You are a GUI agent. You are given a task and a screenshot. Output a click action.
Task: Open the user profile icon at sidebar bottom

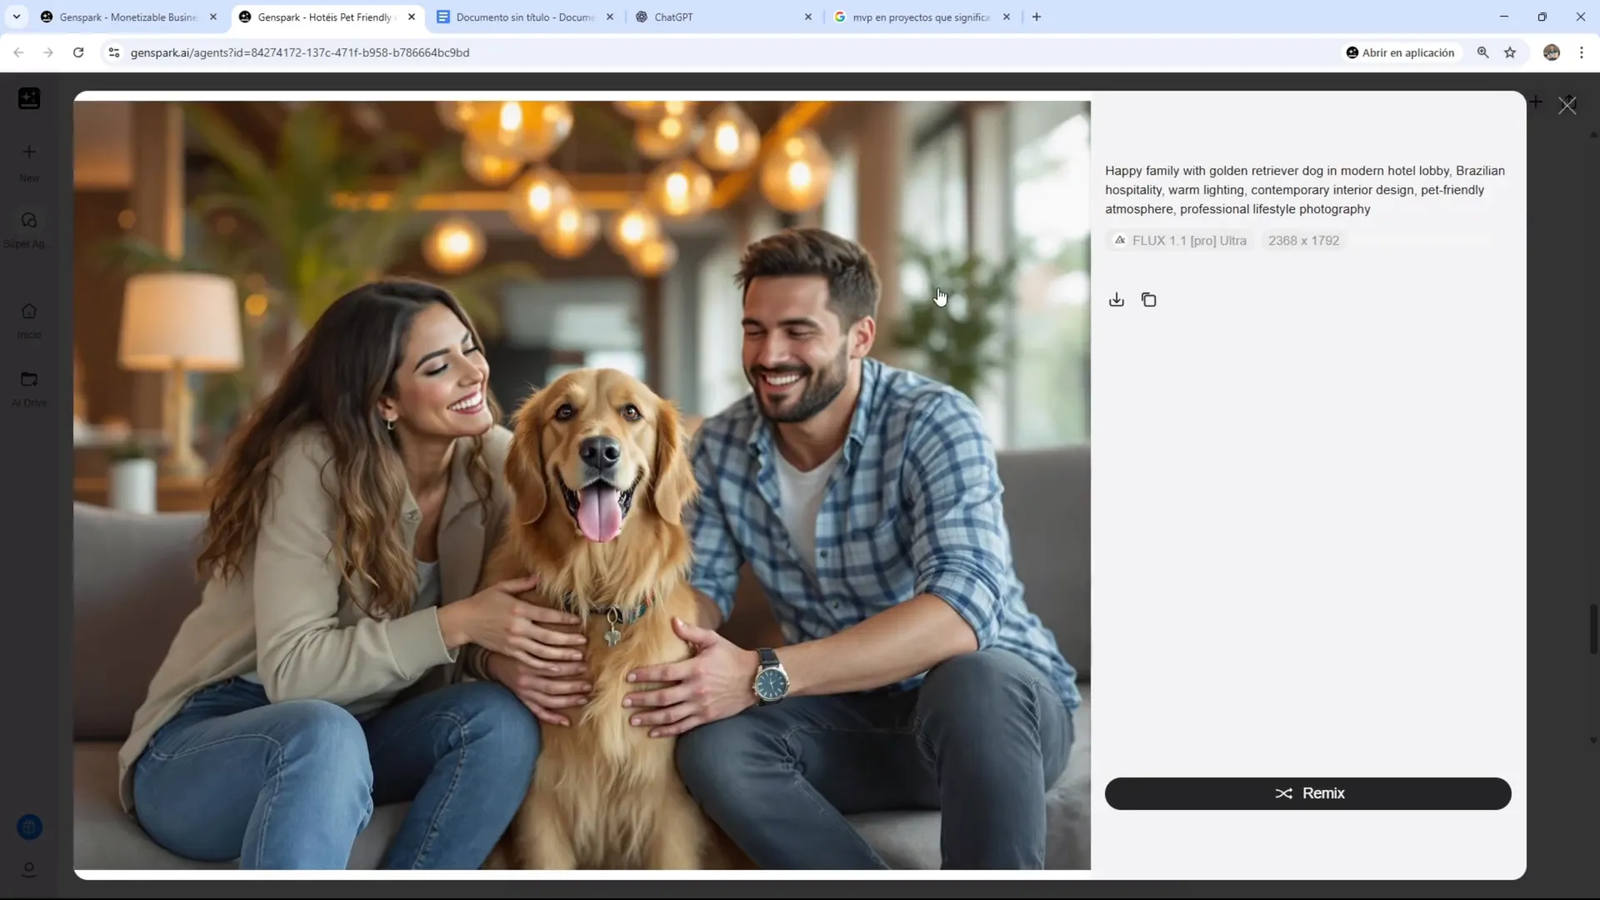(x=29, y=869)
